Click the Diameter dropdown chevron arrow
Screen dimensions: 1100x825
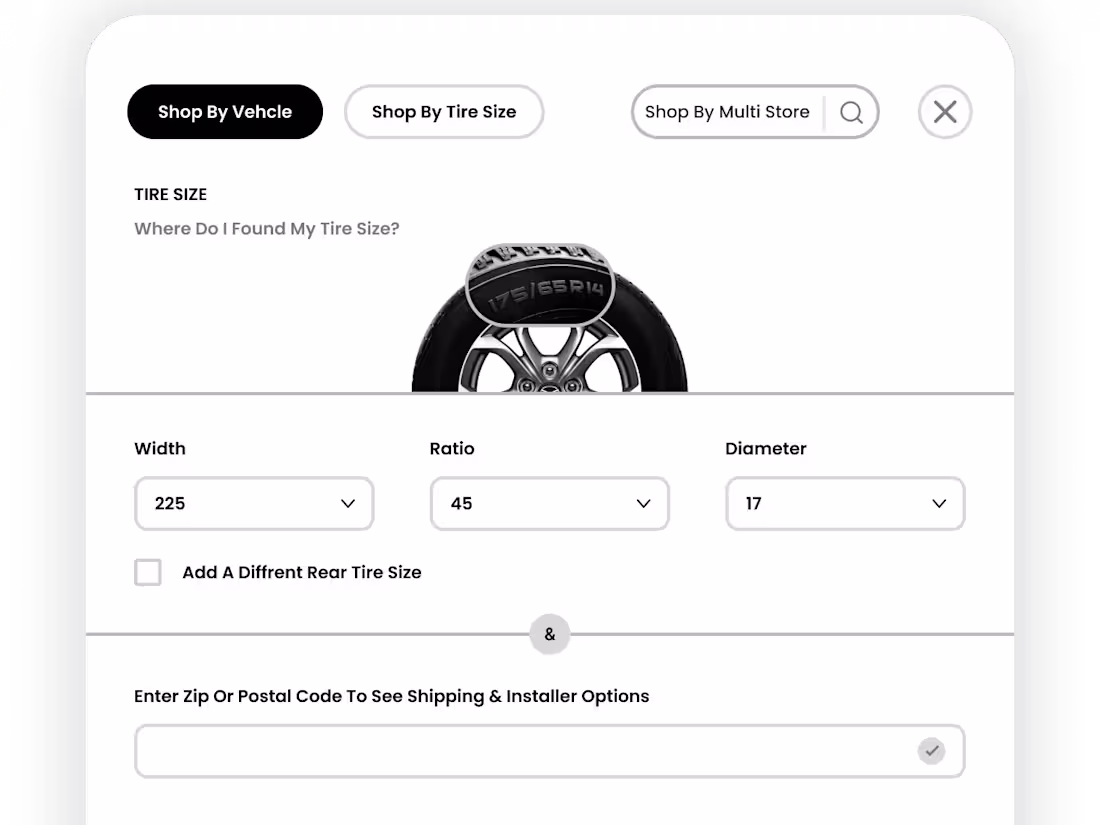pyautogui.click(x=938, y=503)
